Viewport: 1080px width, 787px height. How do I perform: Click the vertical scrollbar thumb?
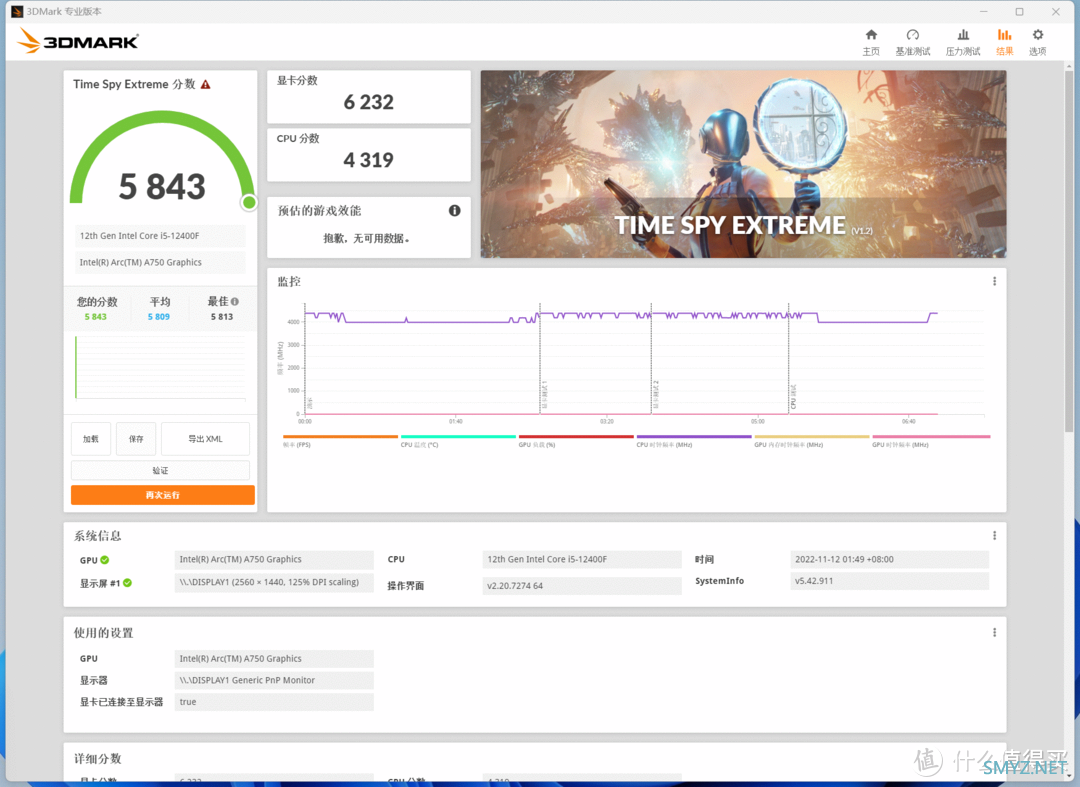pos(1069,249)
